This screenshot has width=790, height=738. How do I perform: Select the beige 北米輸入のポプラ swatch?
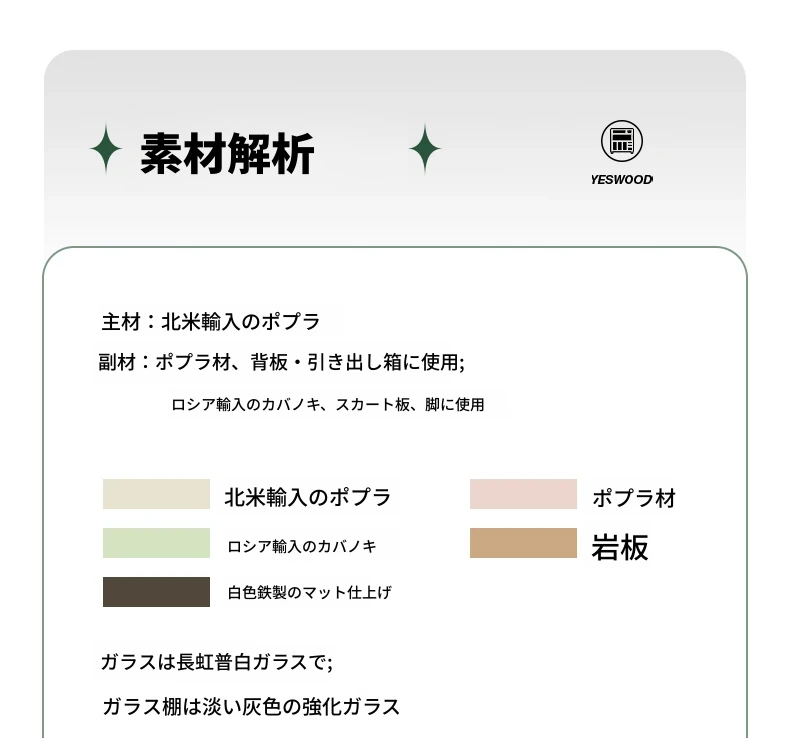click(x=156, y=494)
